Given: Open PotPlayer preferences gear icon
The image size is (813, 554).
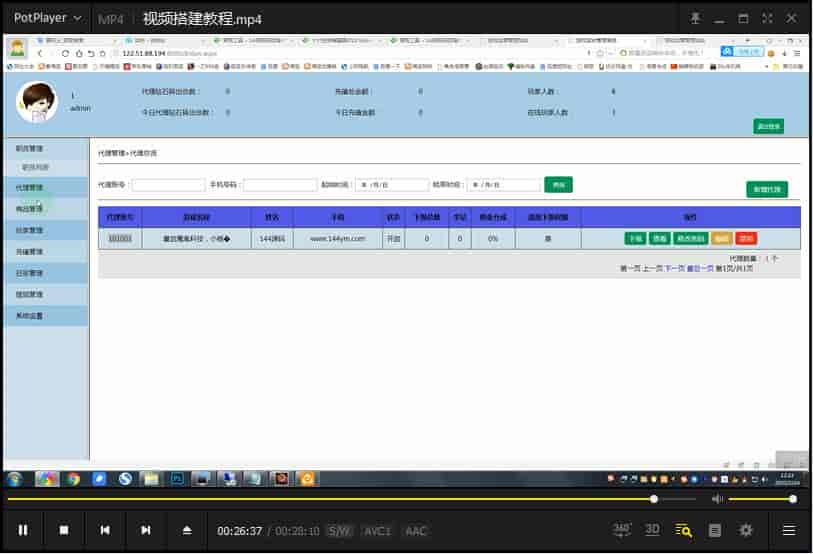Looking at the screenshot, I should (746, 530).
